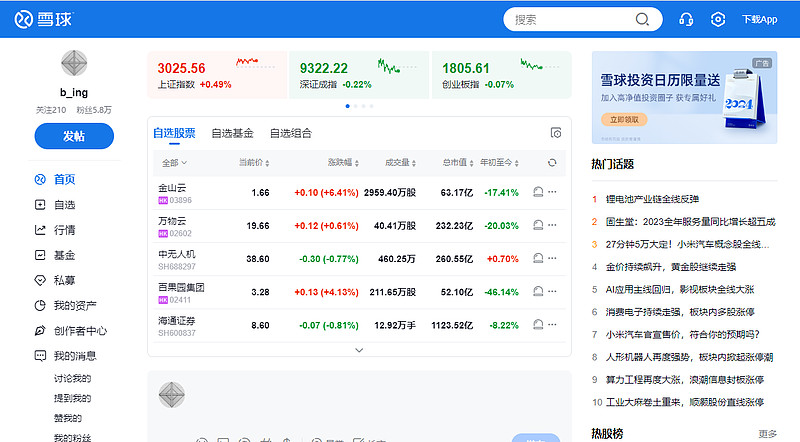The height and width of the screenshot is (442, 800).
Task: Open 深证成指 9322.22 card
Action: tap(359, 75)
